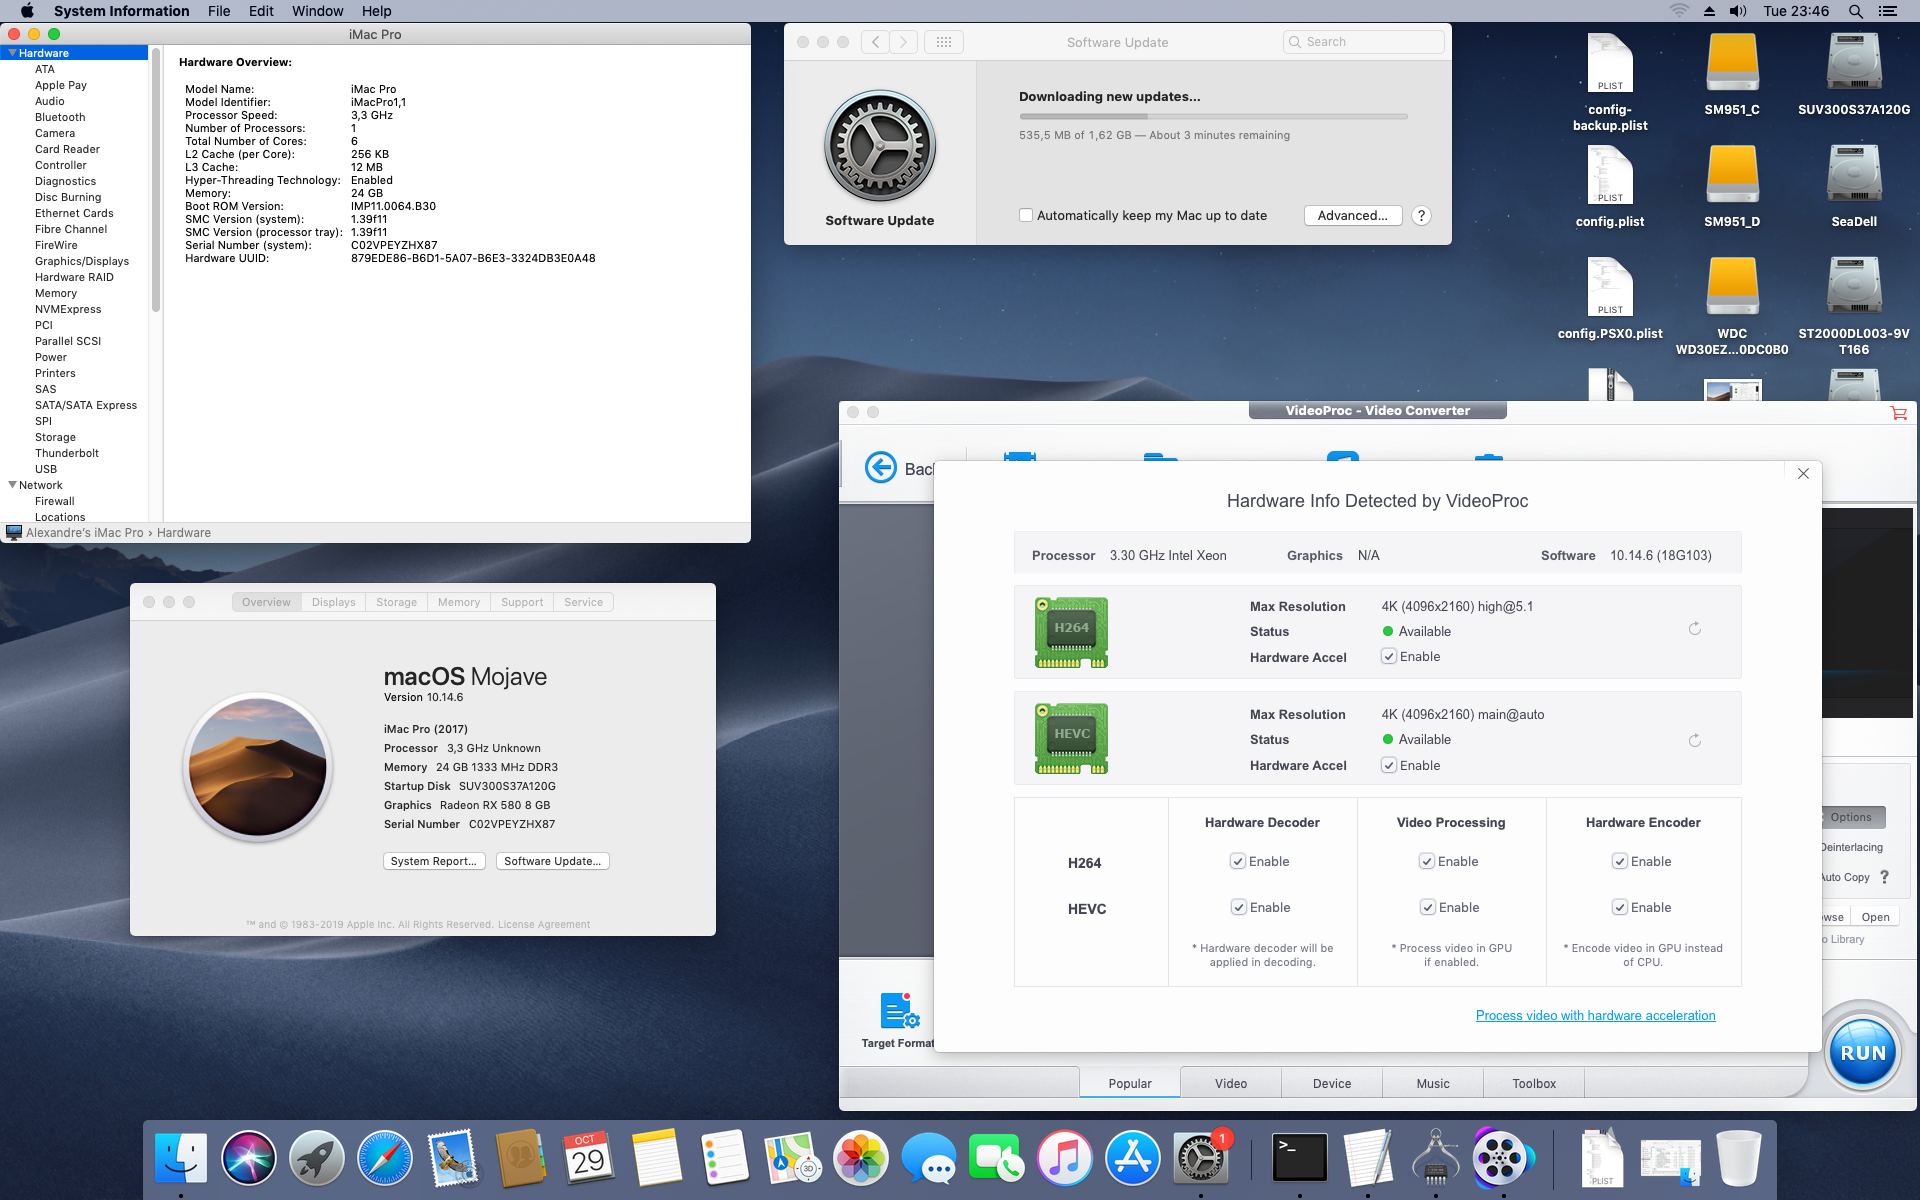The width and height of the screenshot is (1920, 1200).
Task: Toggle HEVC Video Processing Enable
Action: [1428, 908]
